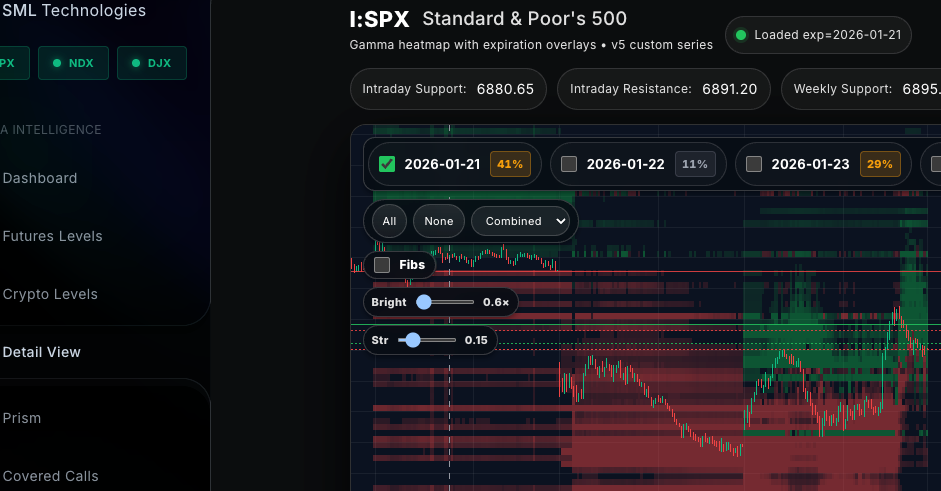Click the 0.6× brightness value
The height and width of the screenshot is (491, 941).
click(496, 302)
